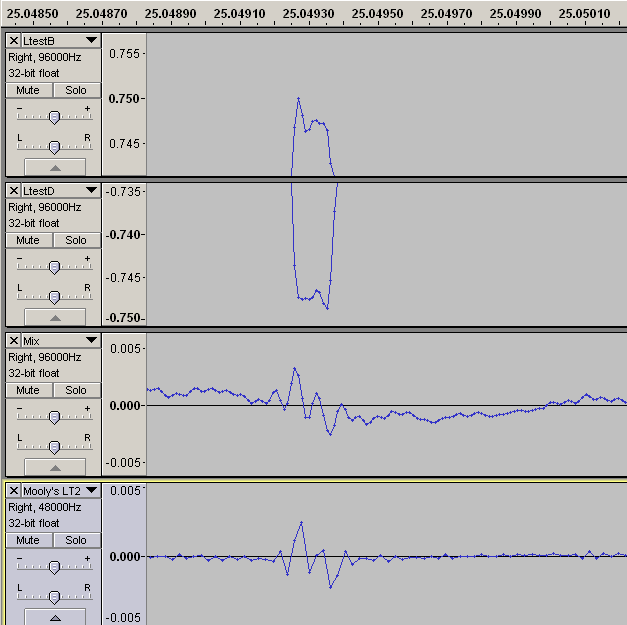This screenshot has height=625, width=627.
Task: Collapse the LtestB track
Action: 55,167
